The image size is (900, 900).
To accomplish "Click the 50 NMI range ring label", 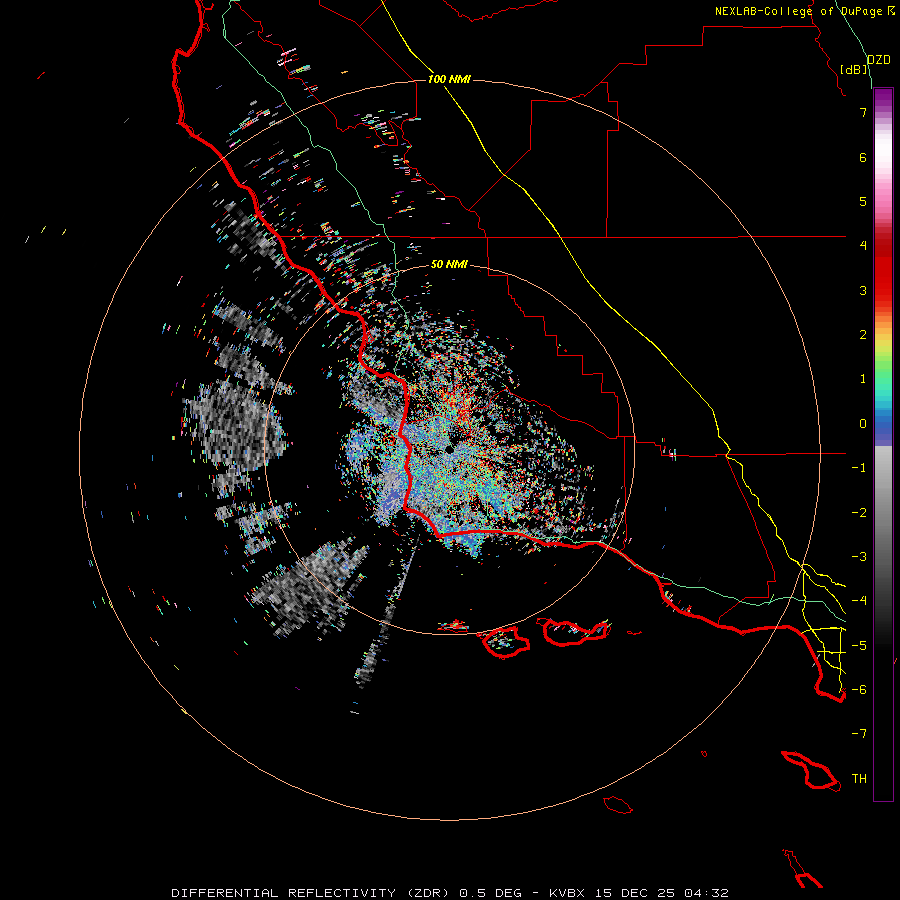I will pyautogui.click(x=449, y=264).
